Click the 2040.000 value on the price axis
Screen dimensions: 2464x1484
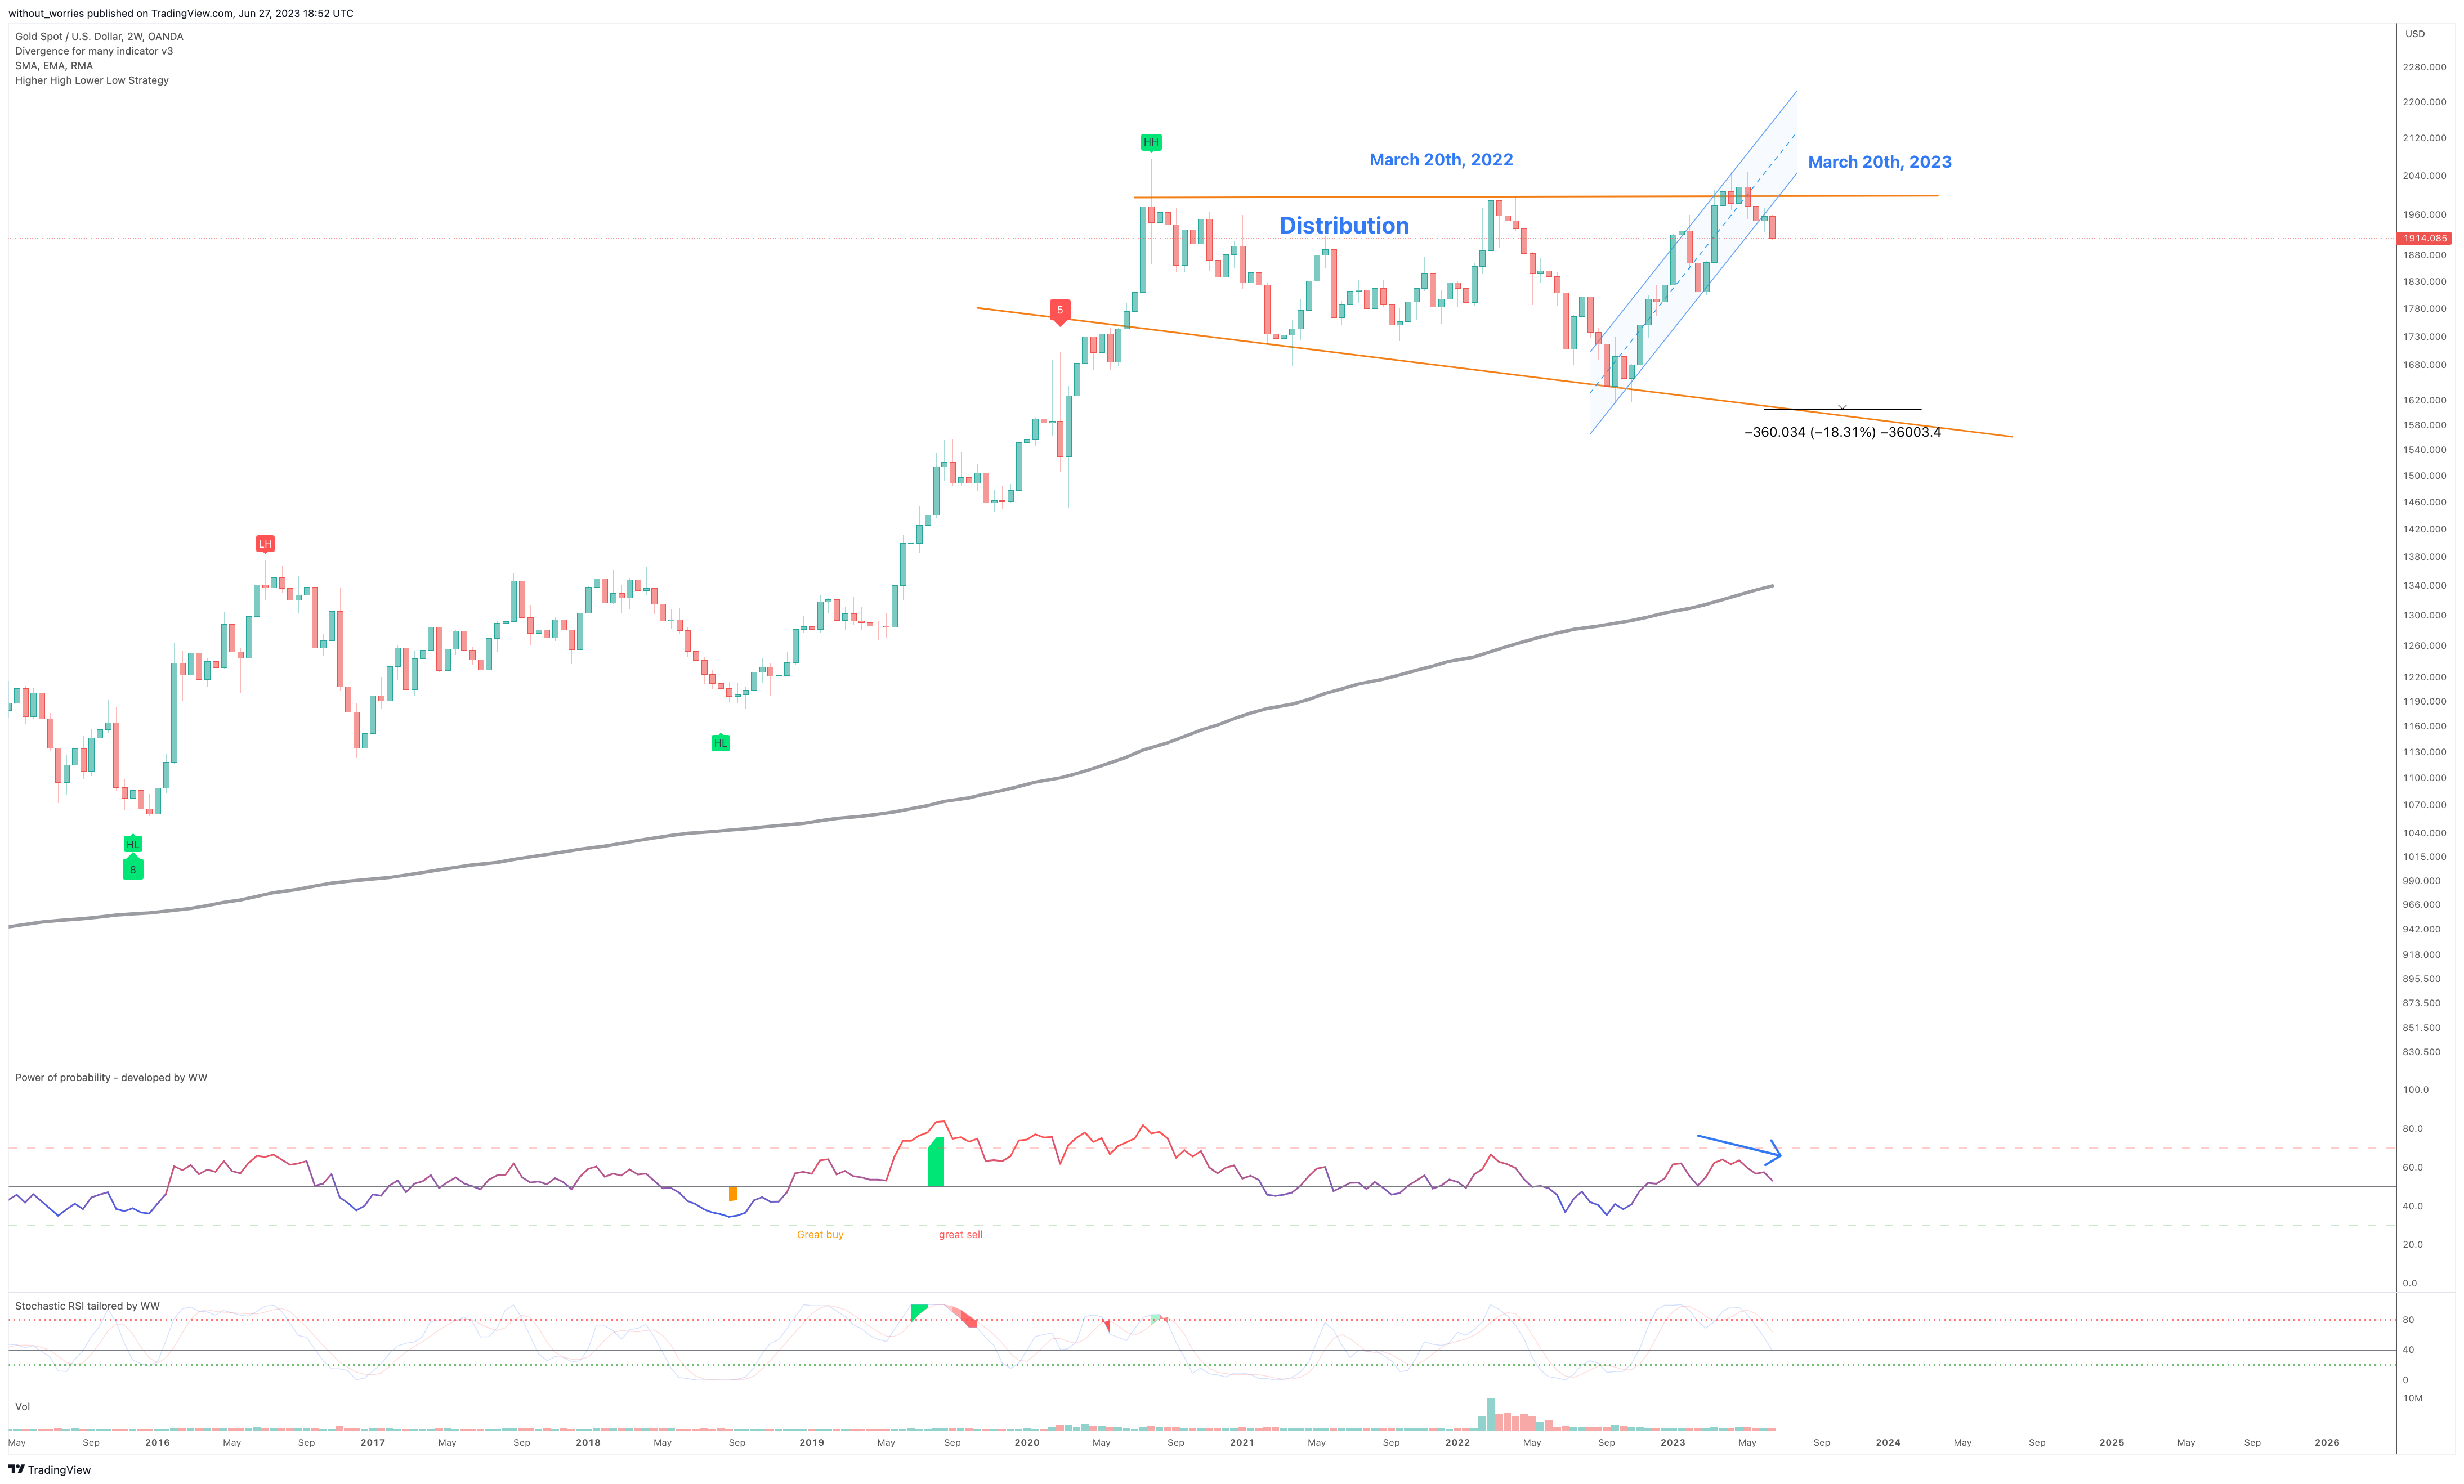pos(2425,176)
